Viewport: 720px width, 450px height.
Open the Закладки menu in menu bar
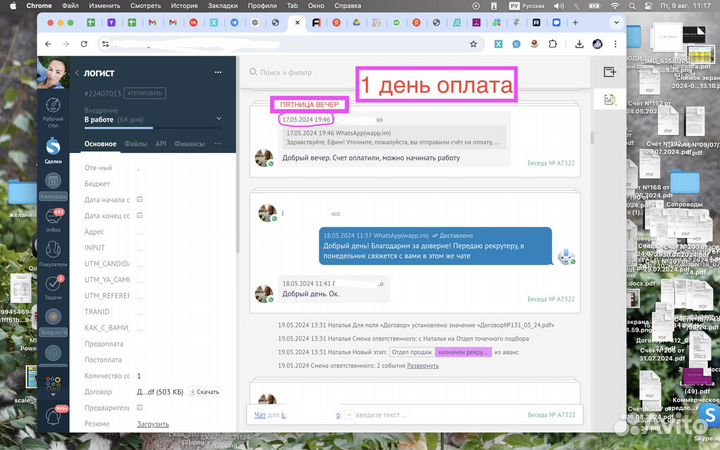[223, 6]
